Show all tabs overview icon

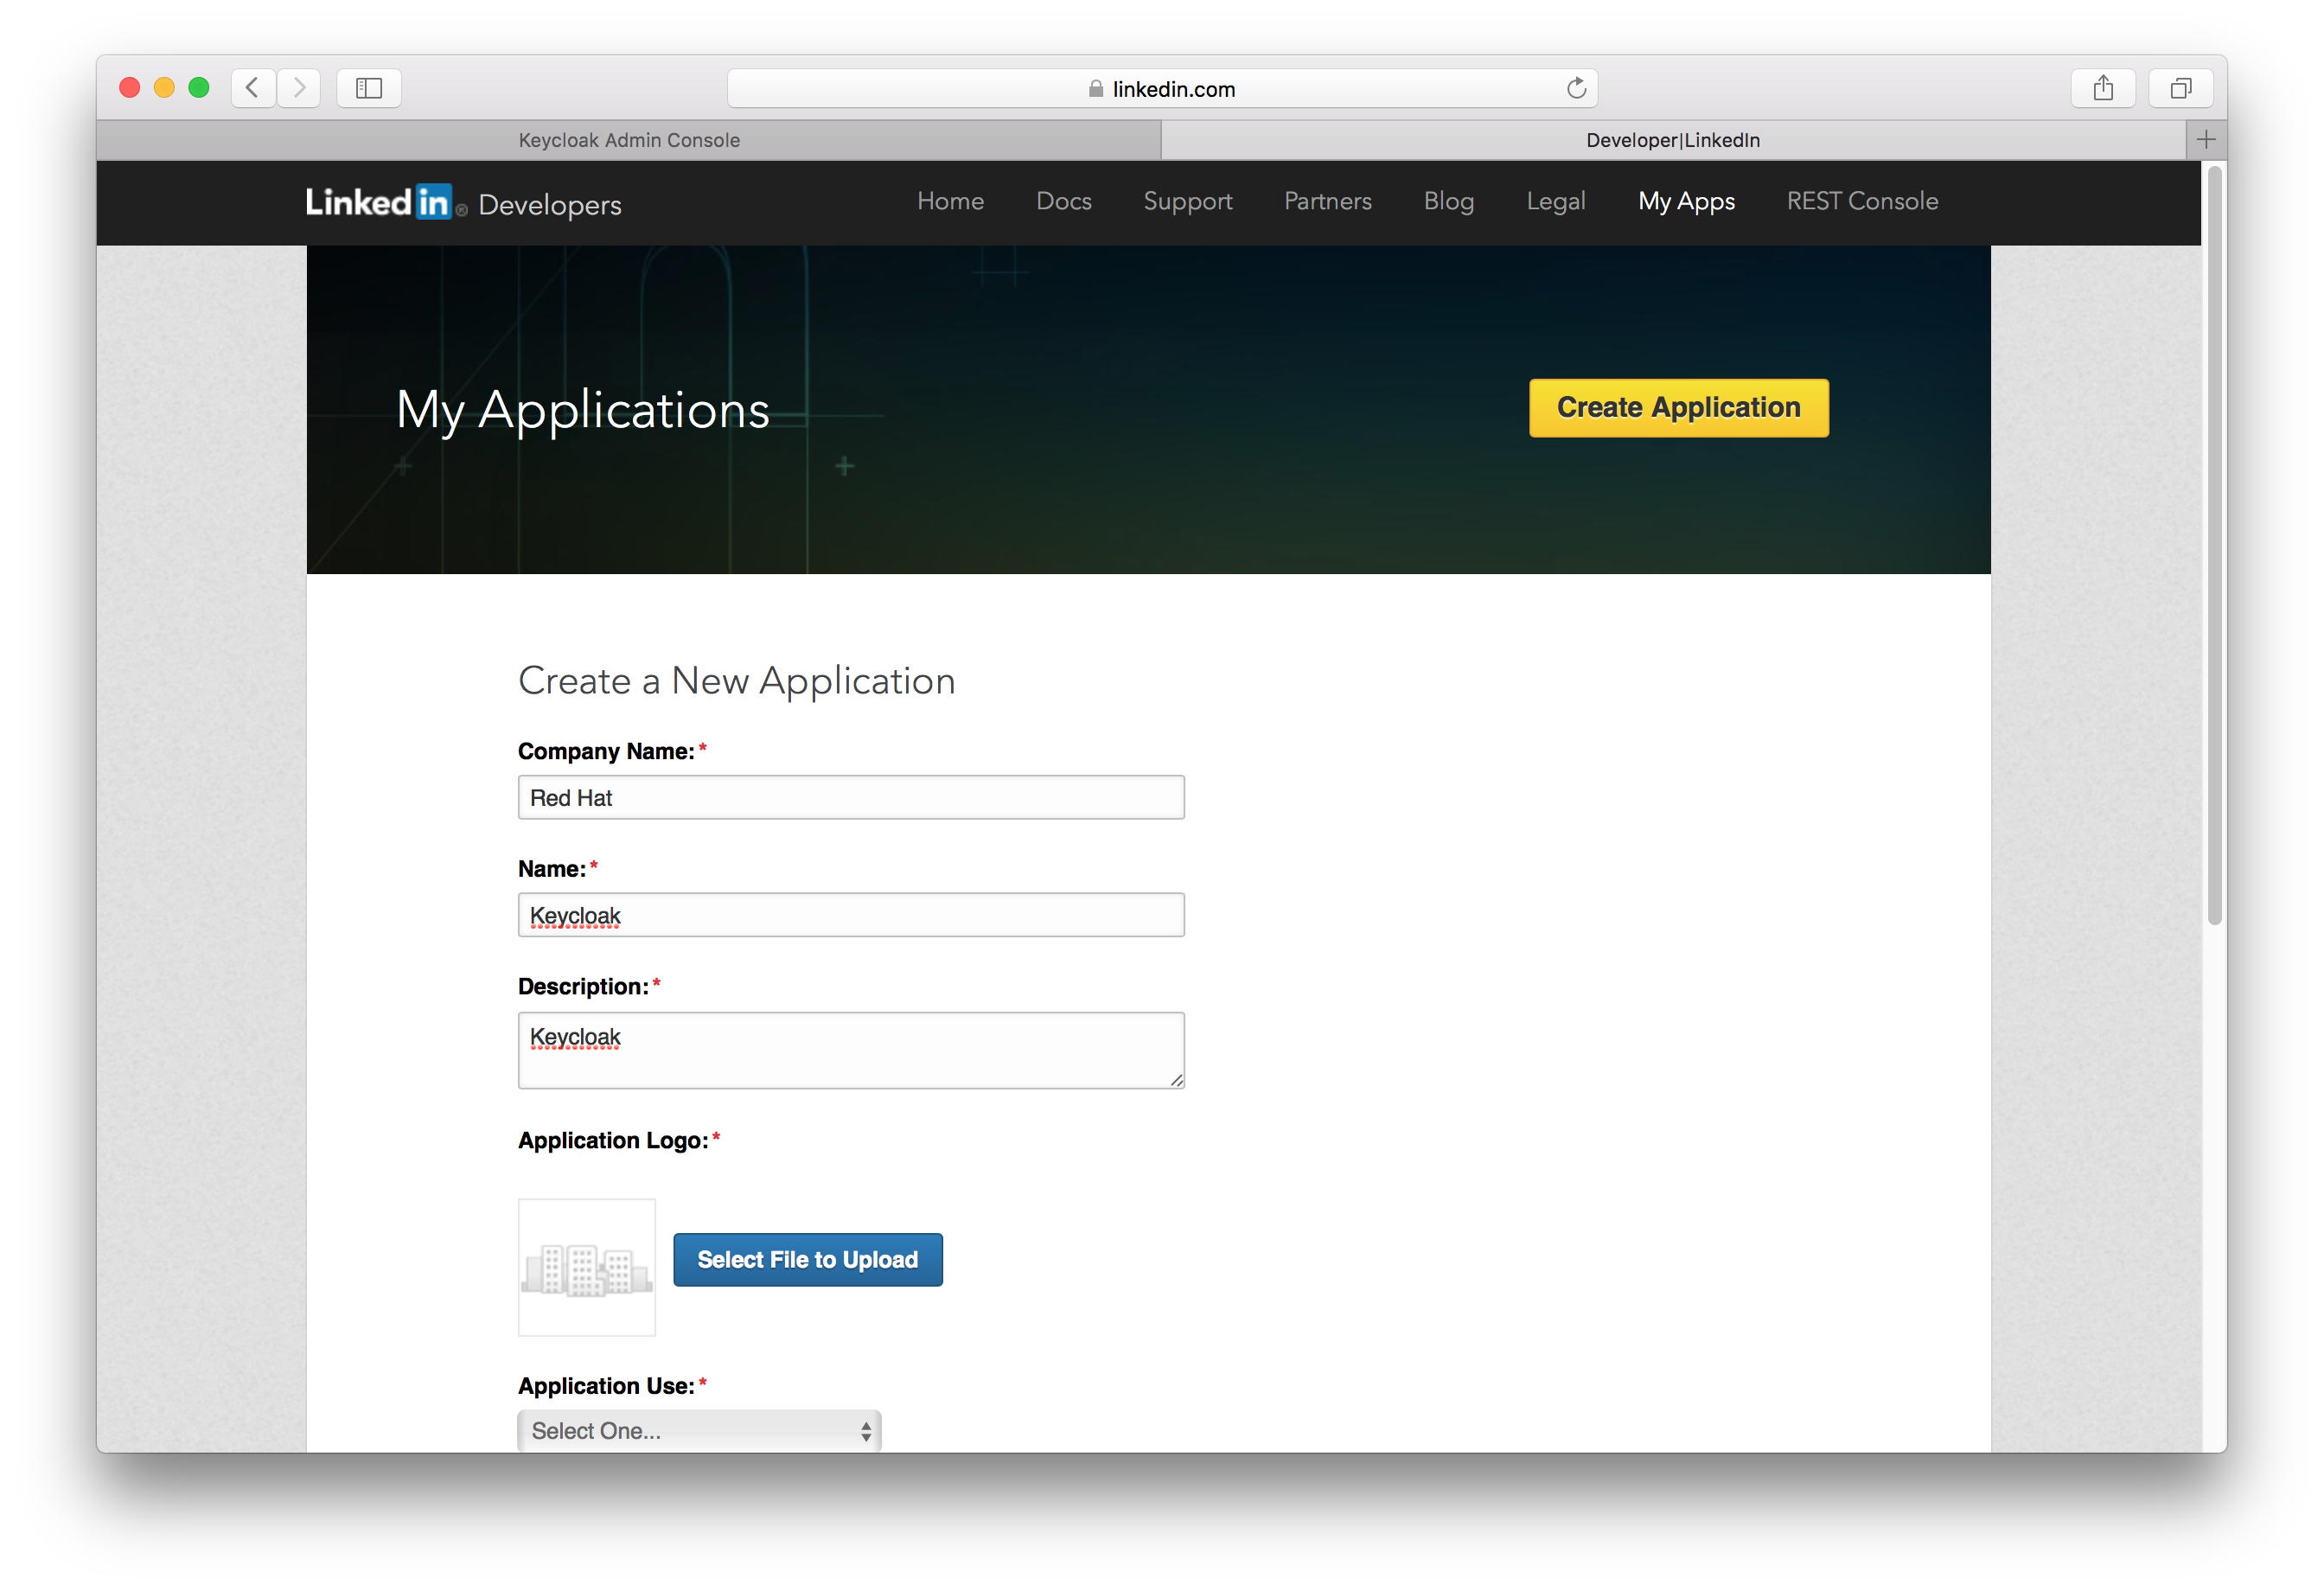pyautogui.click(x=2180, y=88)
